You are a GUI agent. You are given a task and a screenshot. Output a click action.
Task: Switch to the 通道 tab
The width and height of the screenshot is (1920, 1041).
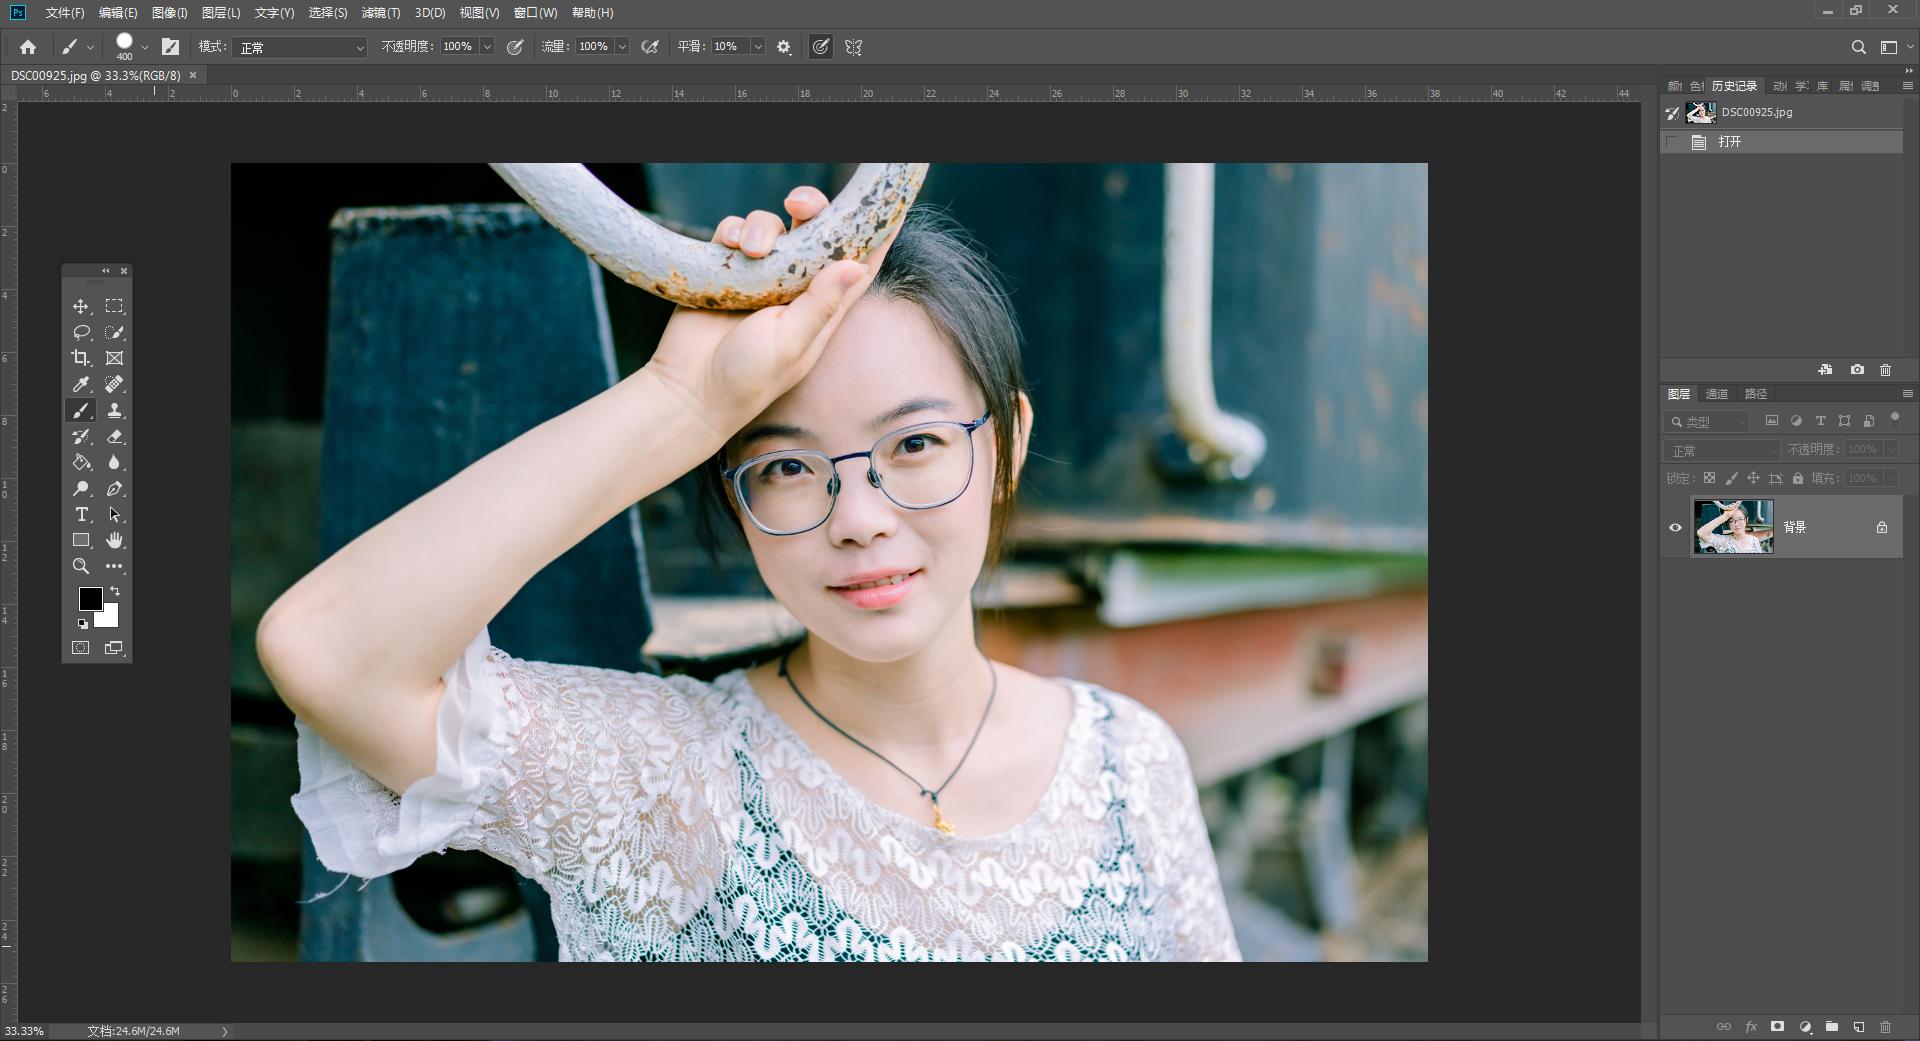(1717, 394)
